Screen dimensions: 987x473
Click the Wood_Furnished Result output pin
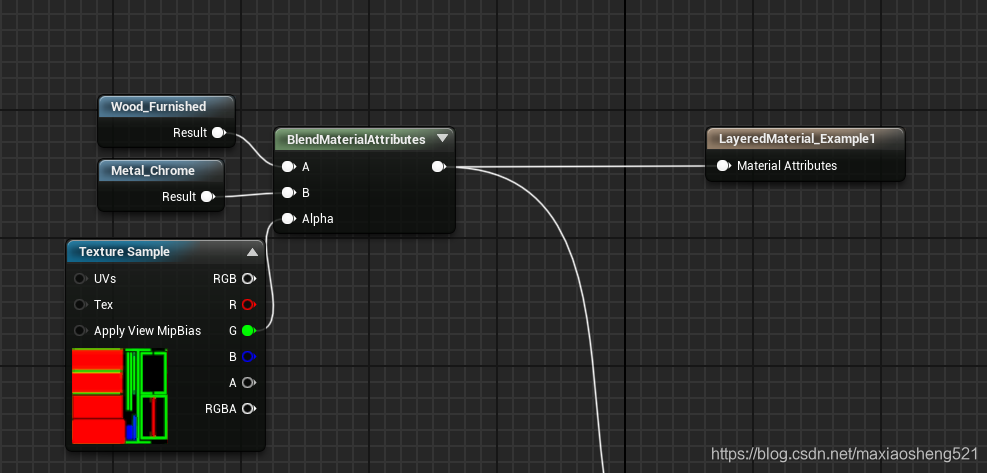[218, 133]
